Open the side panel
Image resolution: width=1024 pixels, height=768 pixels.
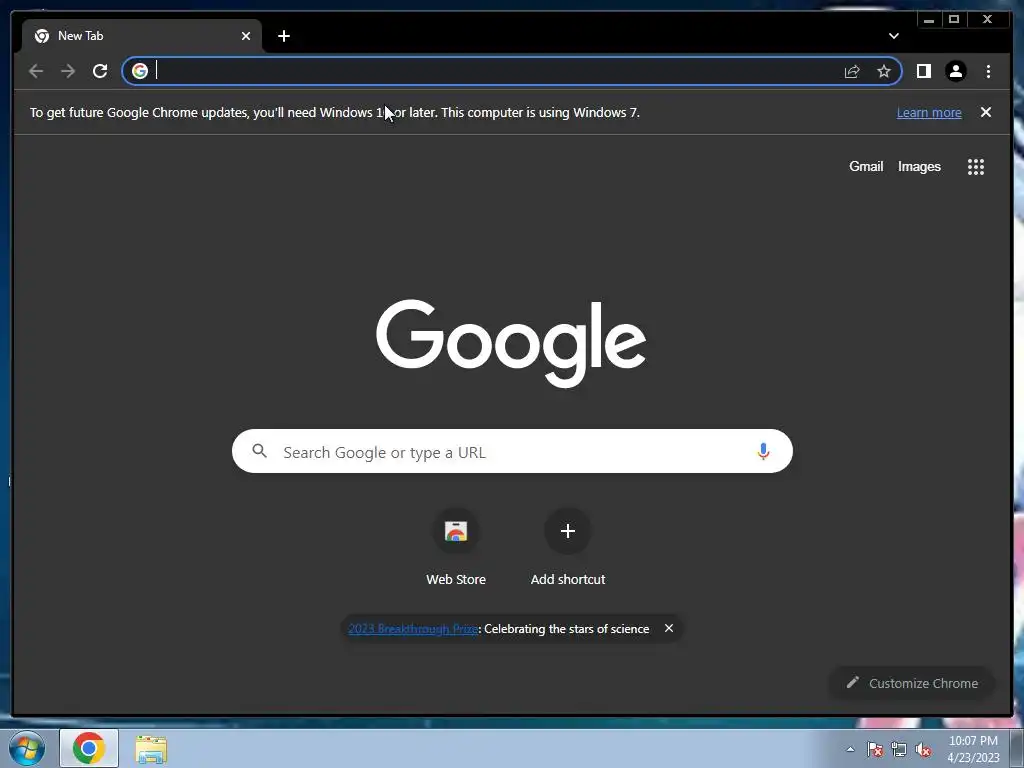pos(923,71)
